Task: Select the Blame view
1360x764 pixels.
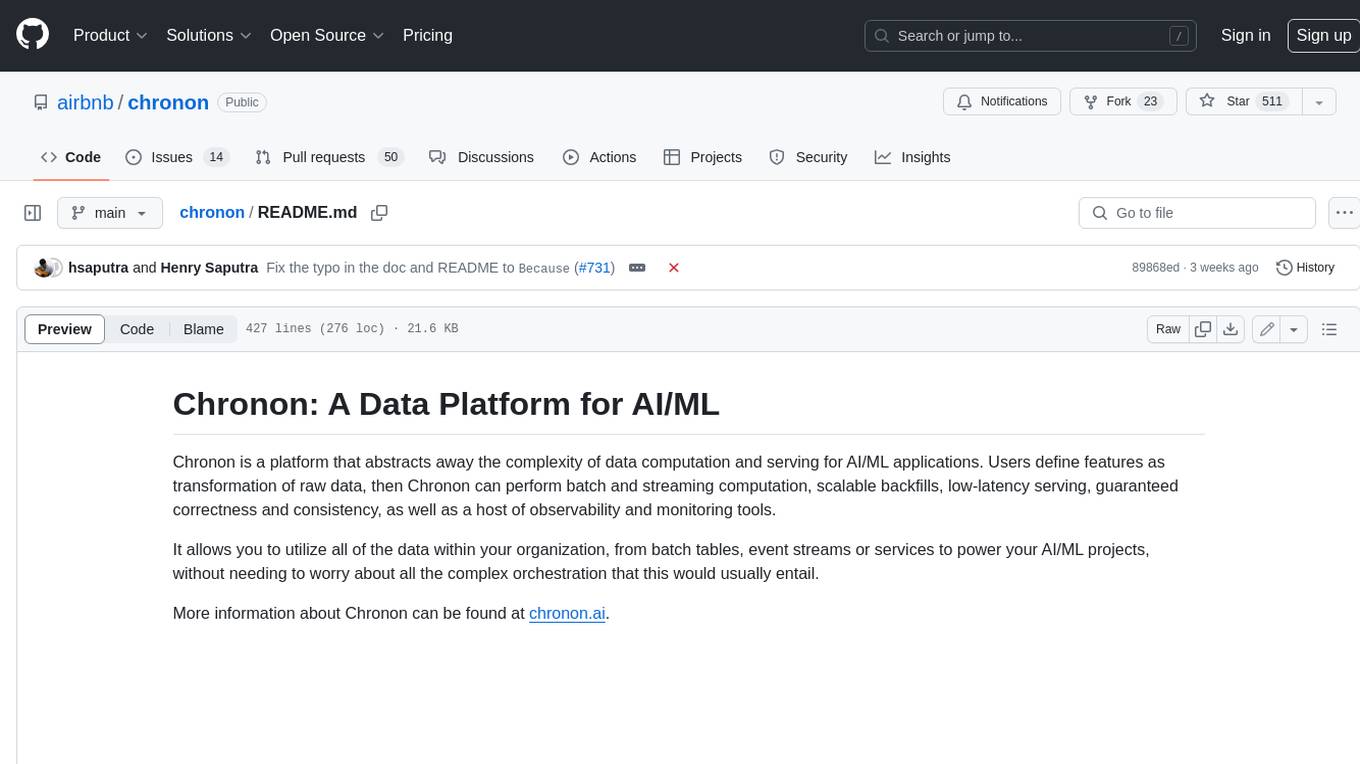Action: point(203,329)
